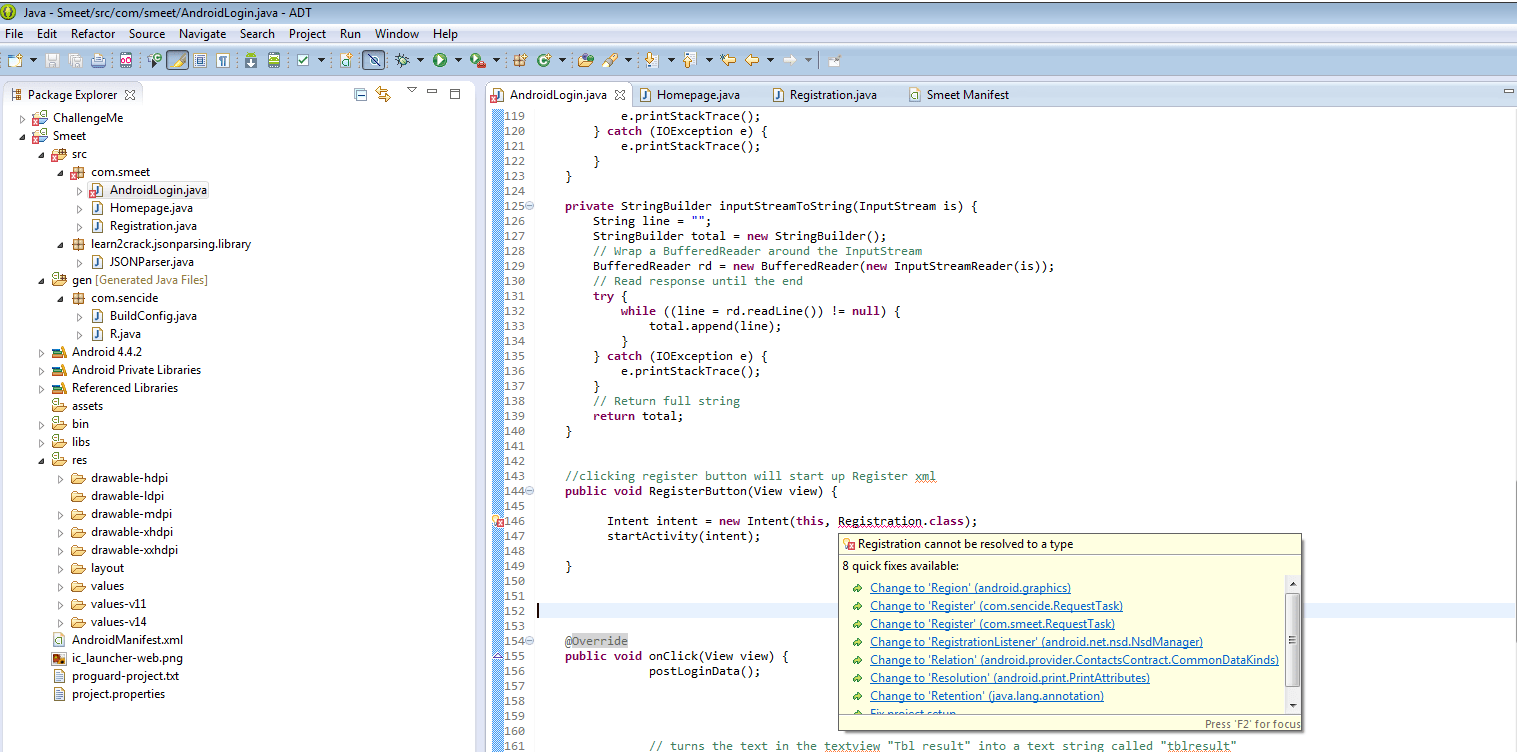Image resolution: width=1517 pixels, height=752 pixels.
Task: Apply quick fix Change to 'RegistrationListener'
Action: point(1036,642)
